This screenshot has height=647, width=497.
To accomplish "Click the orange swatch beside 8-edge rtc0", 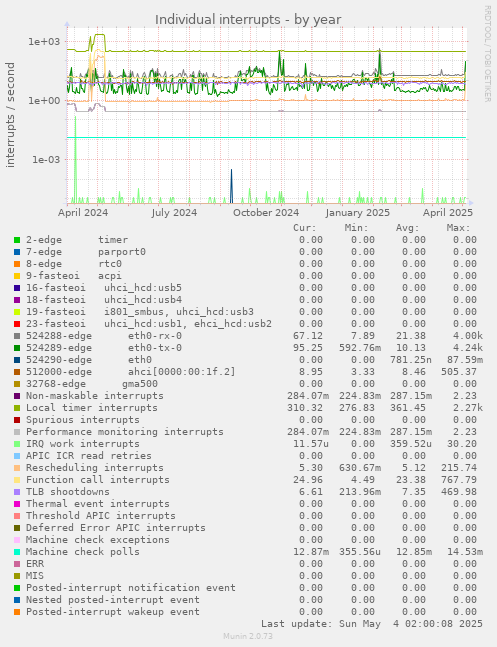I will (x=17, y=264).
